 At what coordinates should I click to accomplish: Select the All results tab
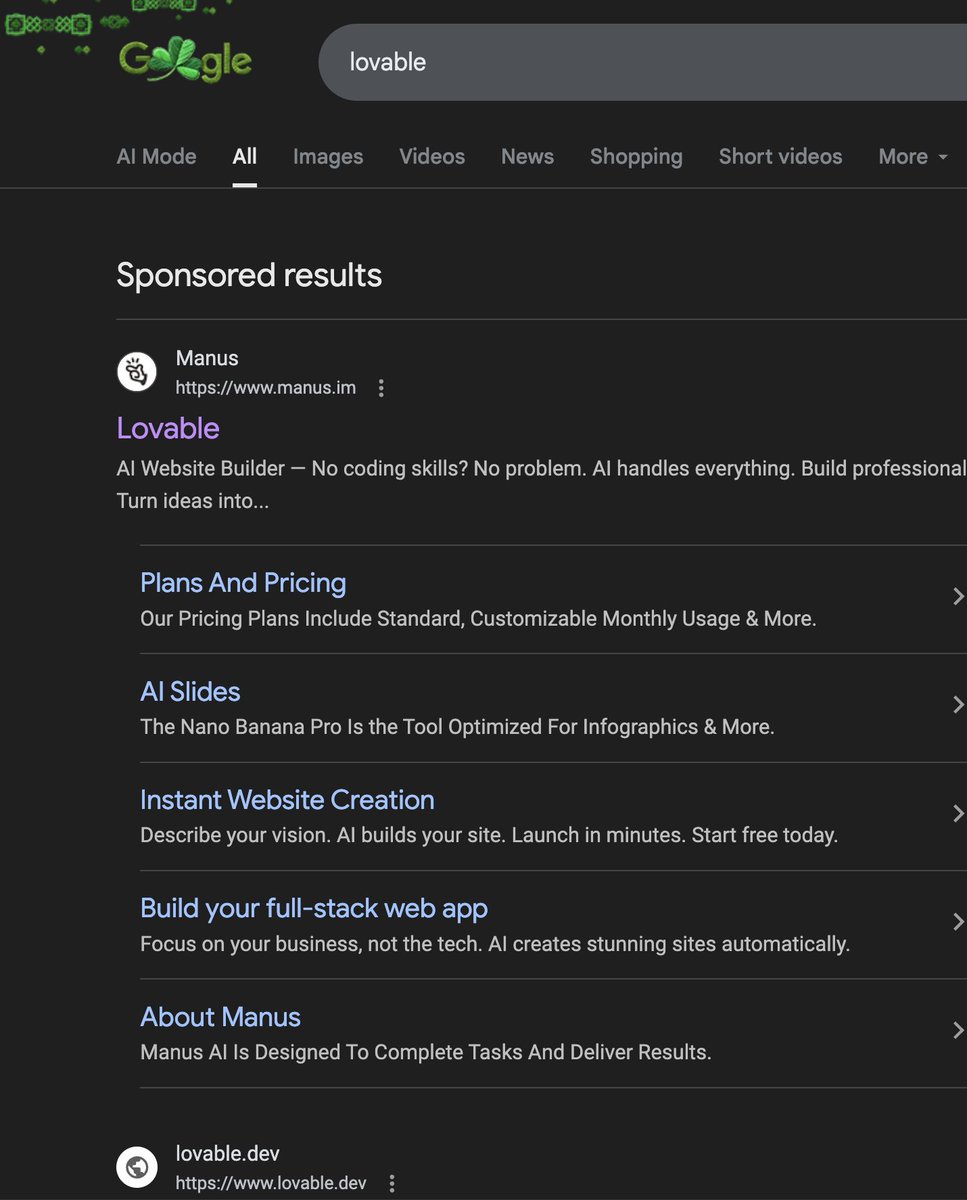coord(245,157)
